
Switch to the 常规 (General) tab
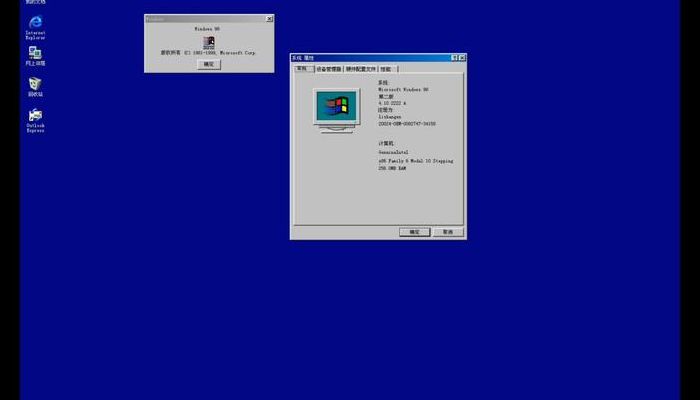302,69
